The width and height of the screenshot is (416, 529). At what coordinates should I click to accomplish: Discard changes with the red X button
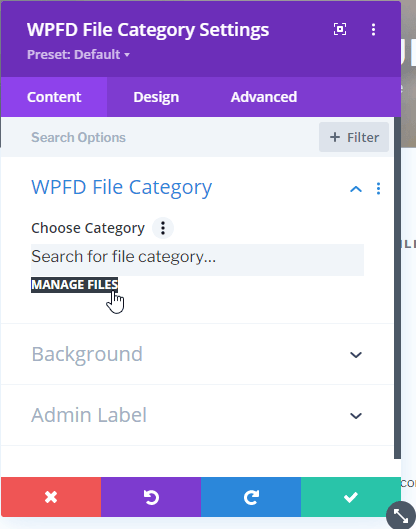click(51, 497)
